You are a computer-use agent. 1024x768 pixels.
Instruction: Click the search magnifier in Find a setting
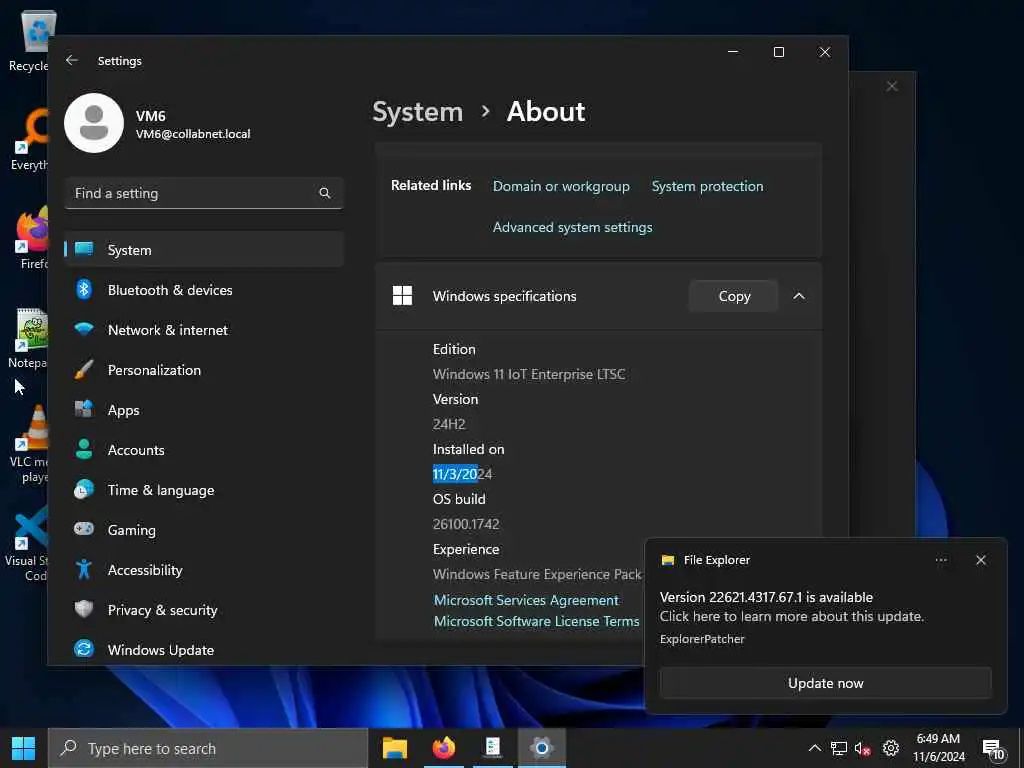tap(325, 193)
